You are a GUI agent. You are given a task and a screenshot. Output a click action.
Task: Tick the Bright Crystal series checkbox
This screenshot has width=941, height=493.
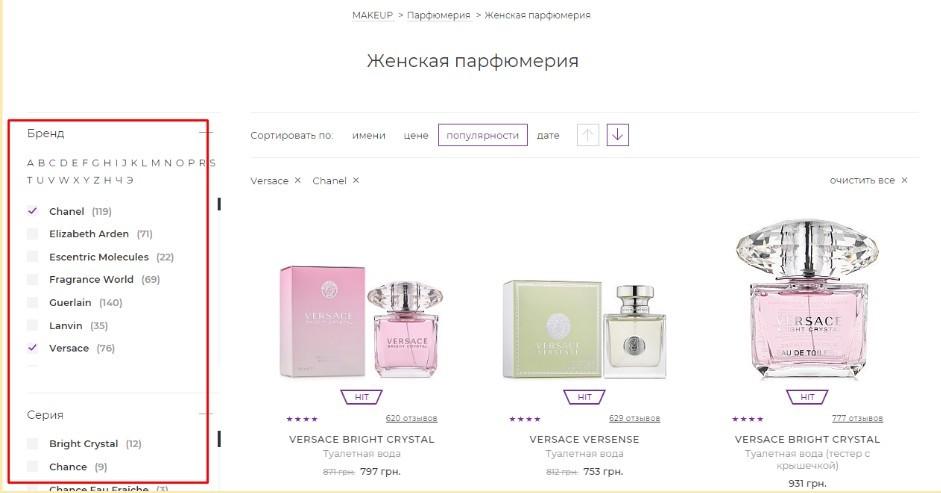32,444
